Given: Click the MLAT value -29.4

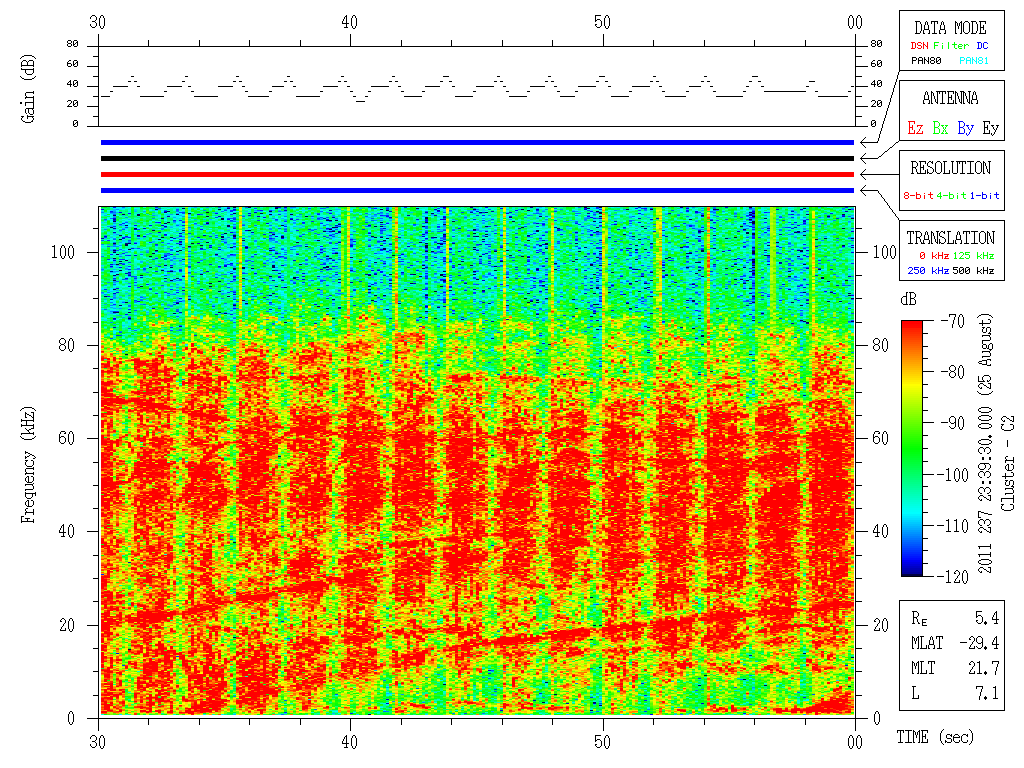Looking at the screenshot, I should click(982, 643).
